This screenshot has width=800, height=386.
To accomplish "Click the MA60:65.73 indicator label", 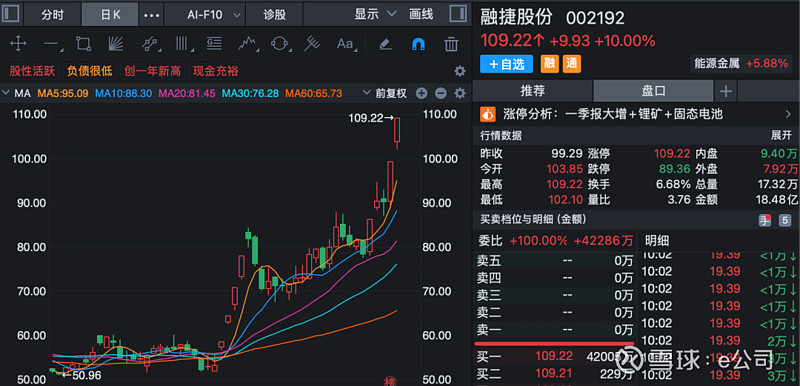I will (314, 93).
